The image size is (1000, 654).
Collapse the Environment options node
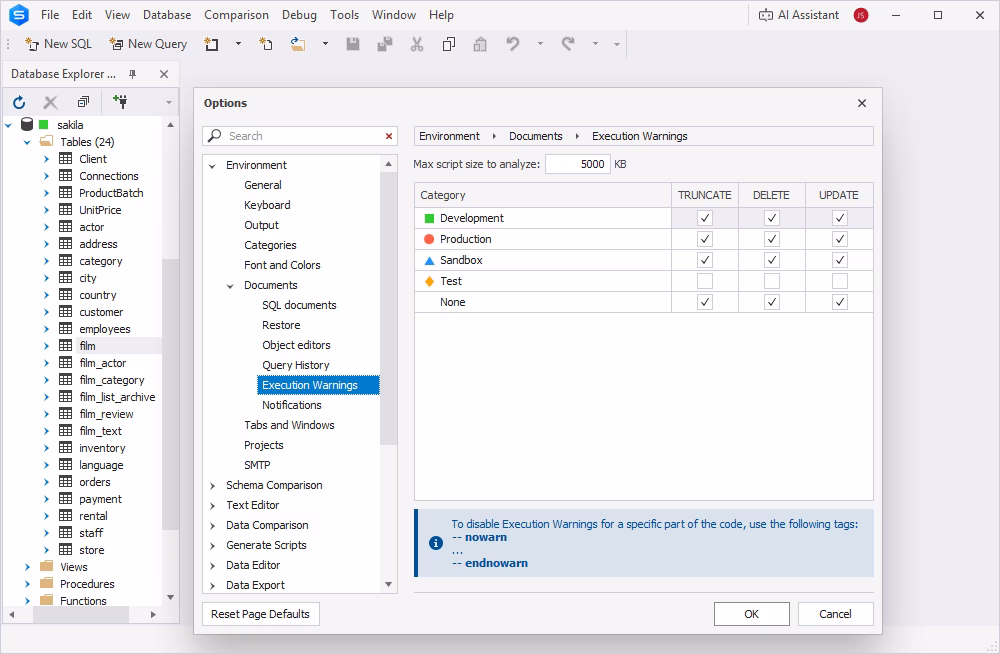(x=212, y=166)
